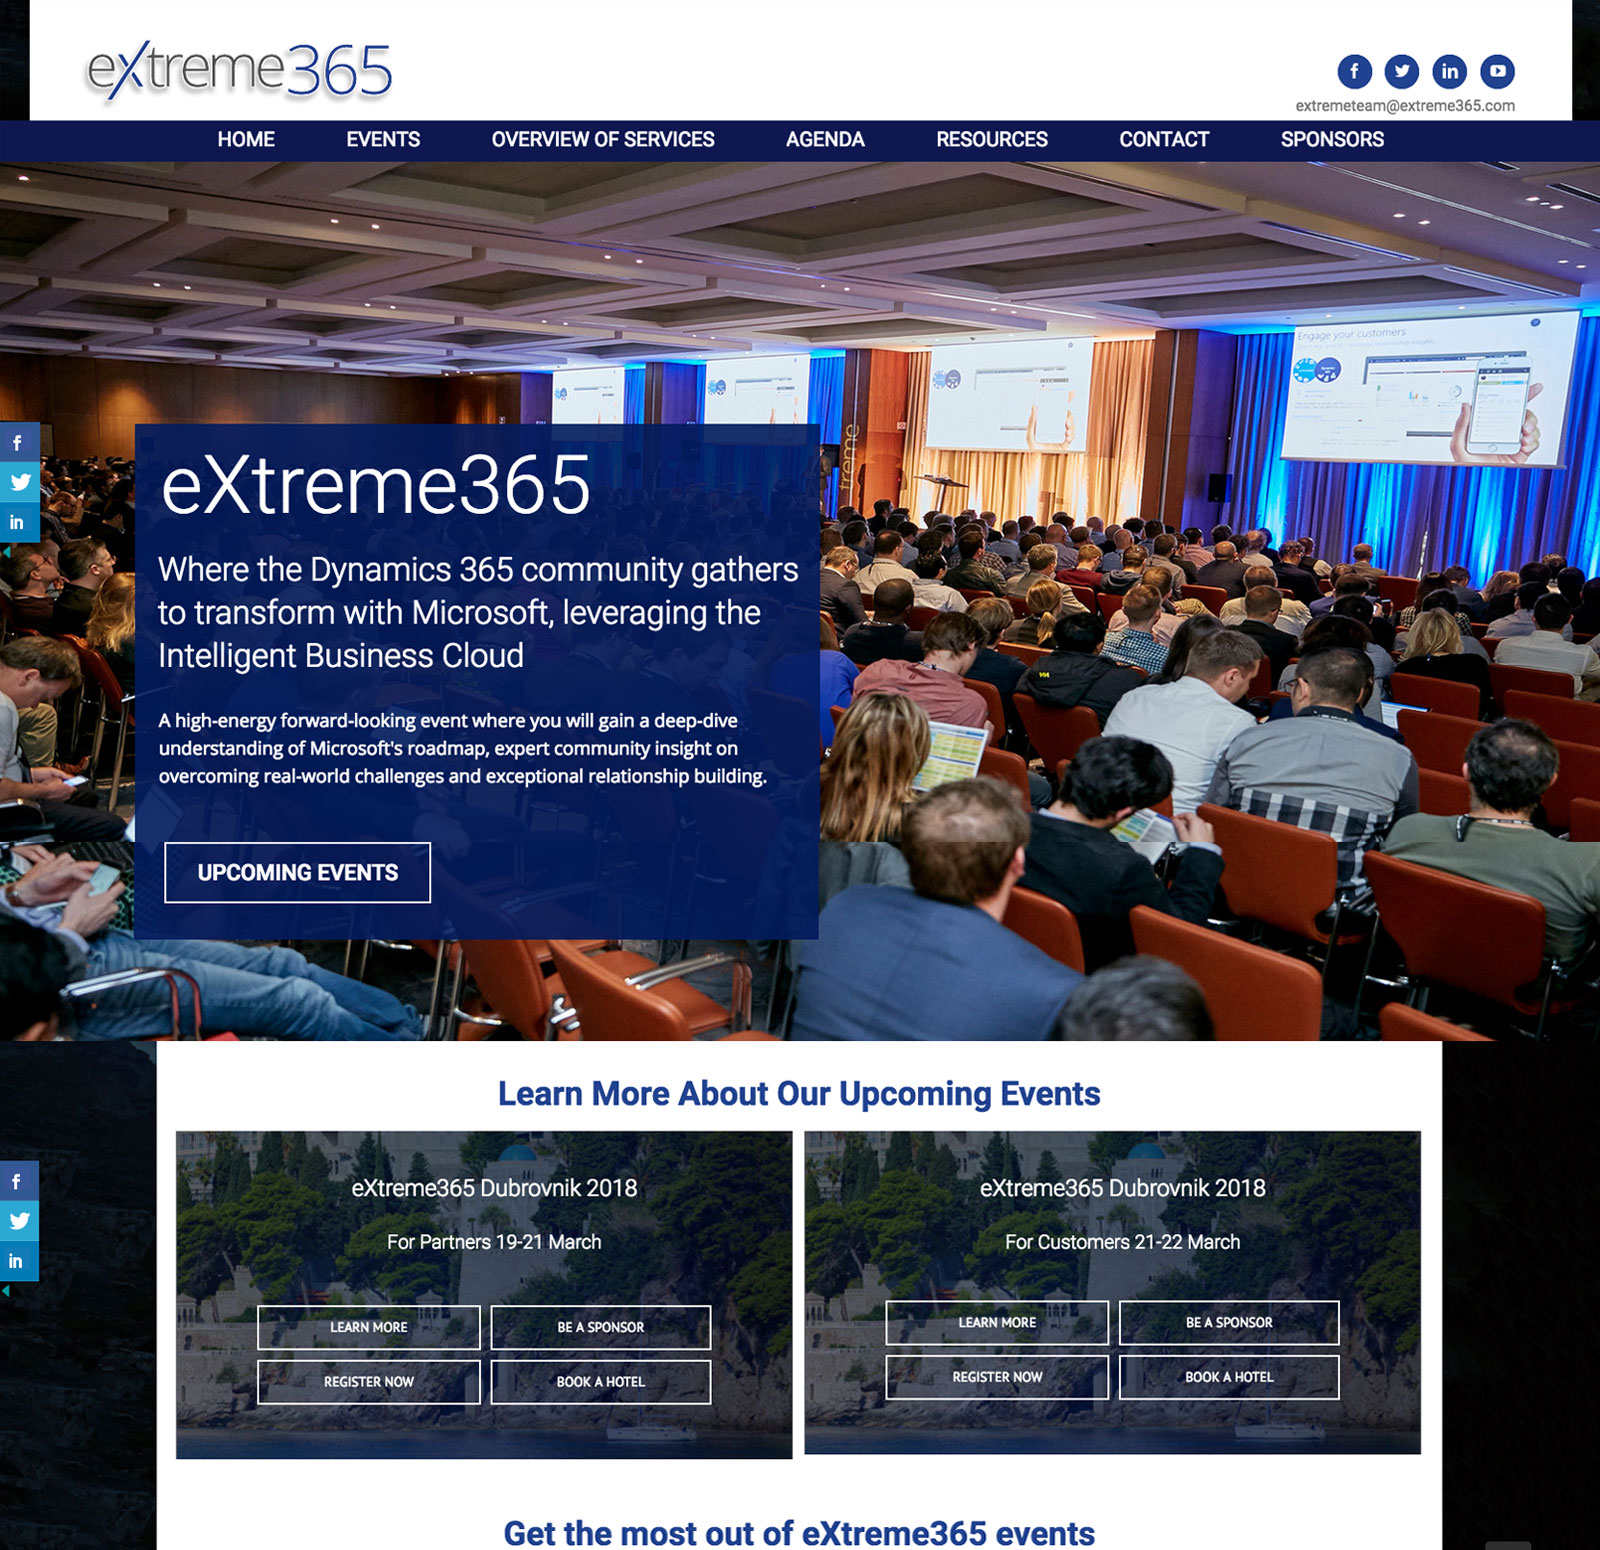Click 'eXtreme365 Dubrovnik 2018' title in Partners card
The image size is (1600, 1550).
pyautogui.click(x=494, y=1188)
